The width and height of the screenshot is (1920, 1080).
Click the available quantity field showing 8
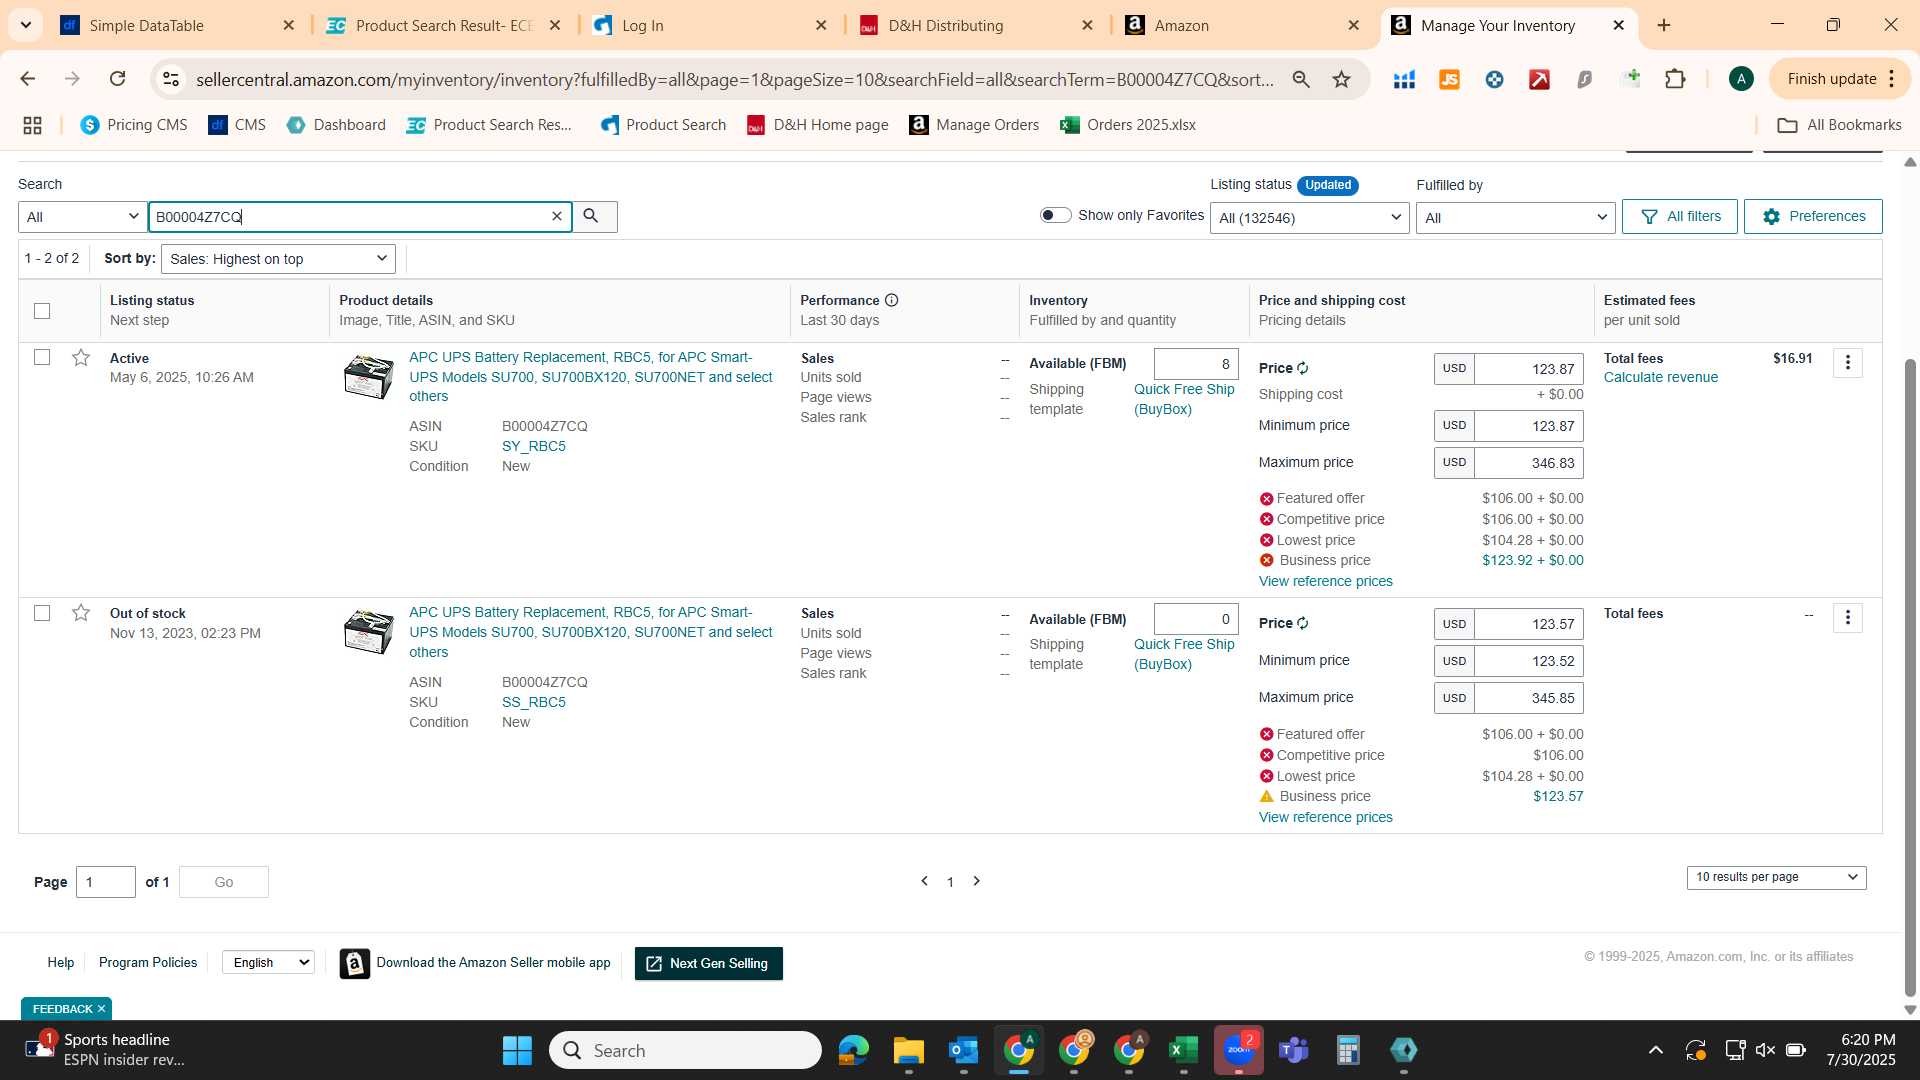[x=1196, y=364]
